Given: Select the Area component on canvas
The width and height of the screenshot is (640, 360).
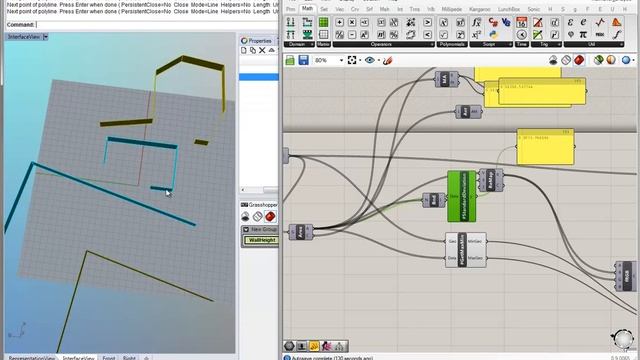Looking at the screenshot, I should 301,232.
